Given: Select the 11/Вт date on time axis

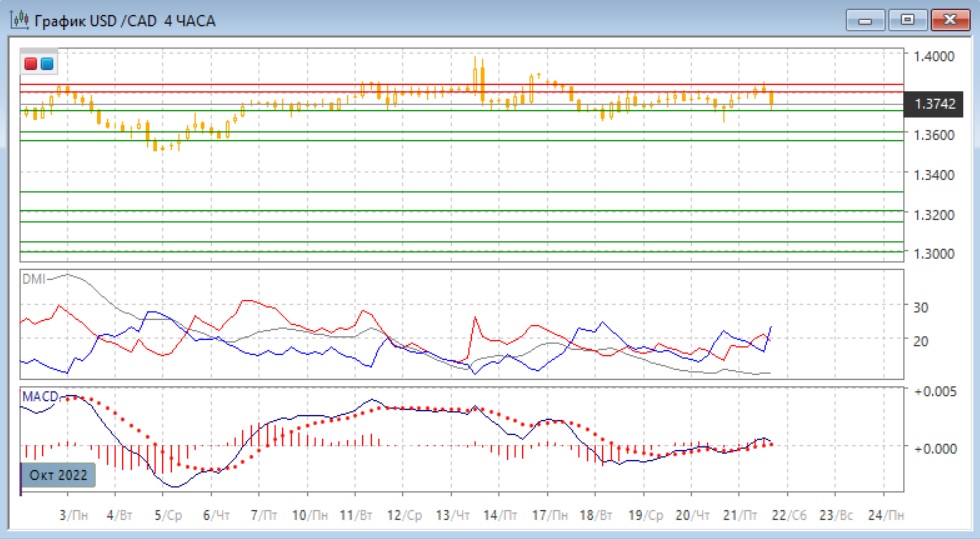Looking at the screenshot, I should [359, 515].
